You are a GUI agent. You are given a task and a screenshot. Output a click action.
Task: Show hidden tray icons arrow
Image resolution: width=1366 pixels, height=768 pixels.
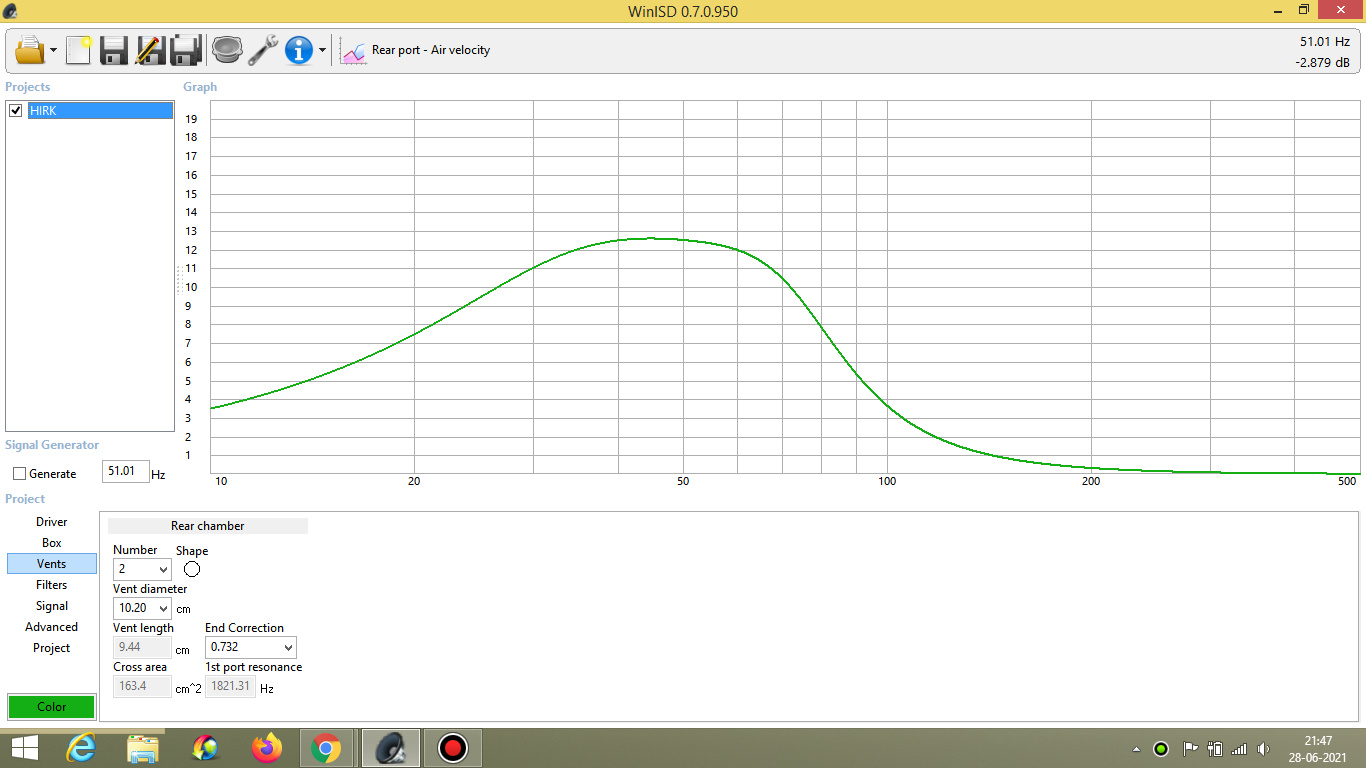[x=1136, y=749]
